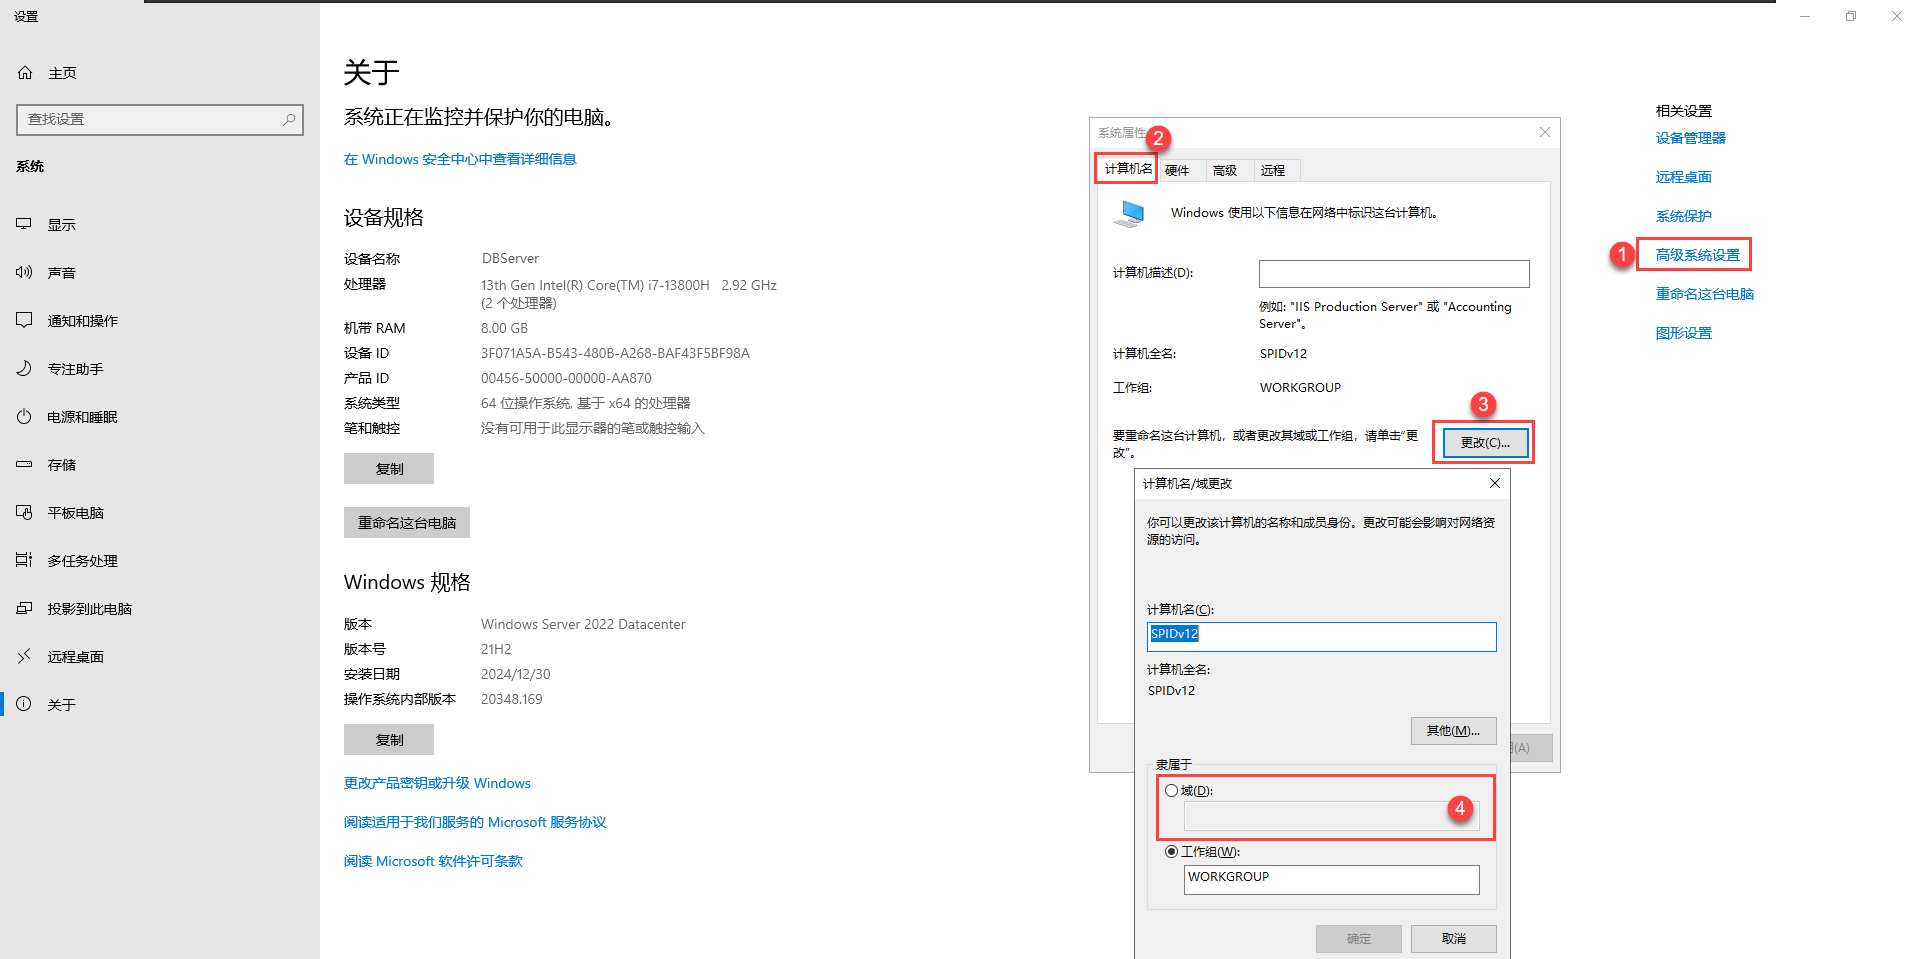Open the Storage (存储) icon
The width and height of the screenshot is (1915, 959).
click(x=24, y=465)
